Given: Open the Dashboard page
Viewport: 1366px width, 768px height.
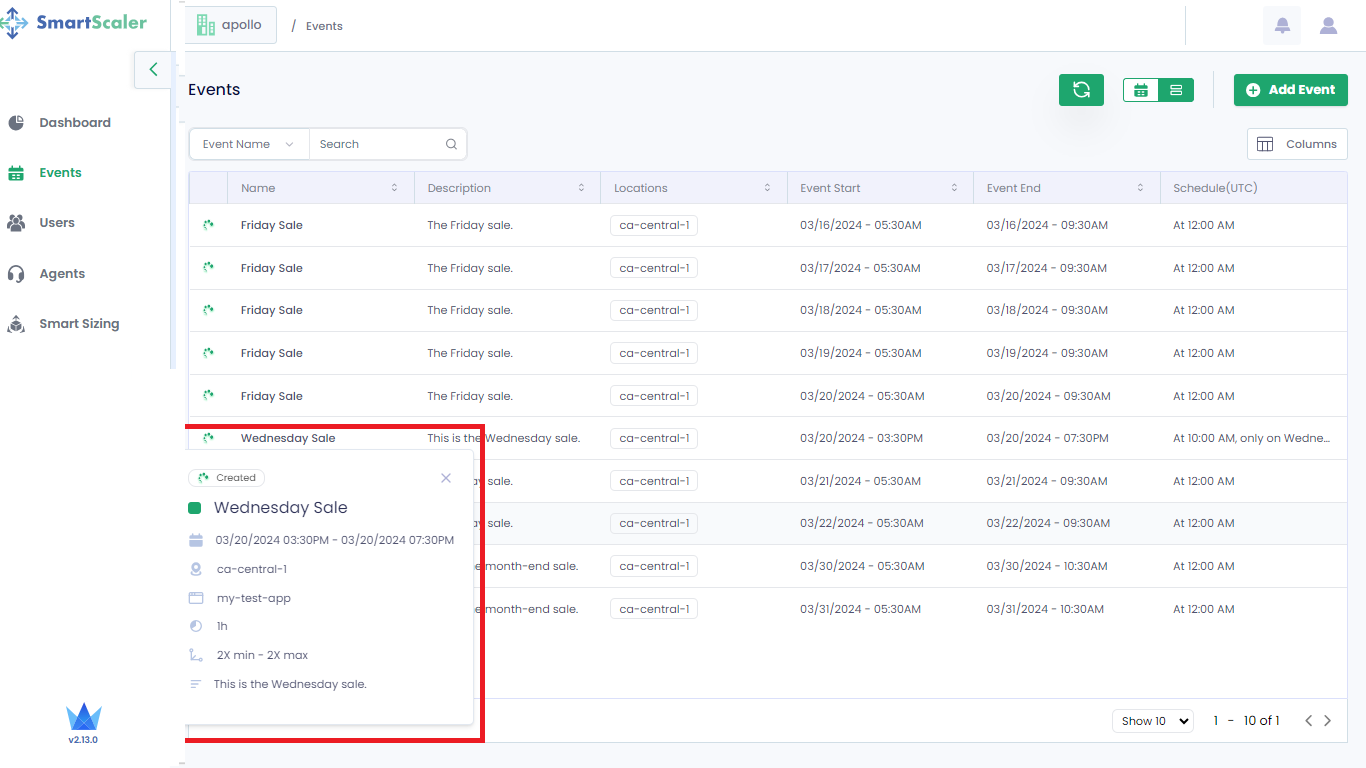Looking at the screenshot, I should click(75, 123).
